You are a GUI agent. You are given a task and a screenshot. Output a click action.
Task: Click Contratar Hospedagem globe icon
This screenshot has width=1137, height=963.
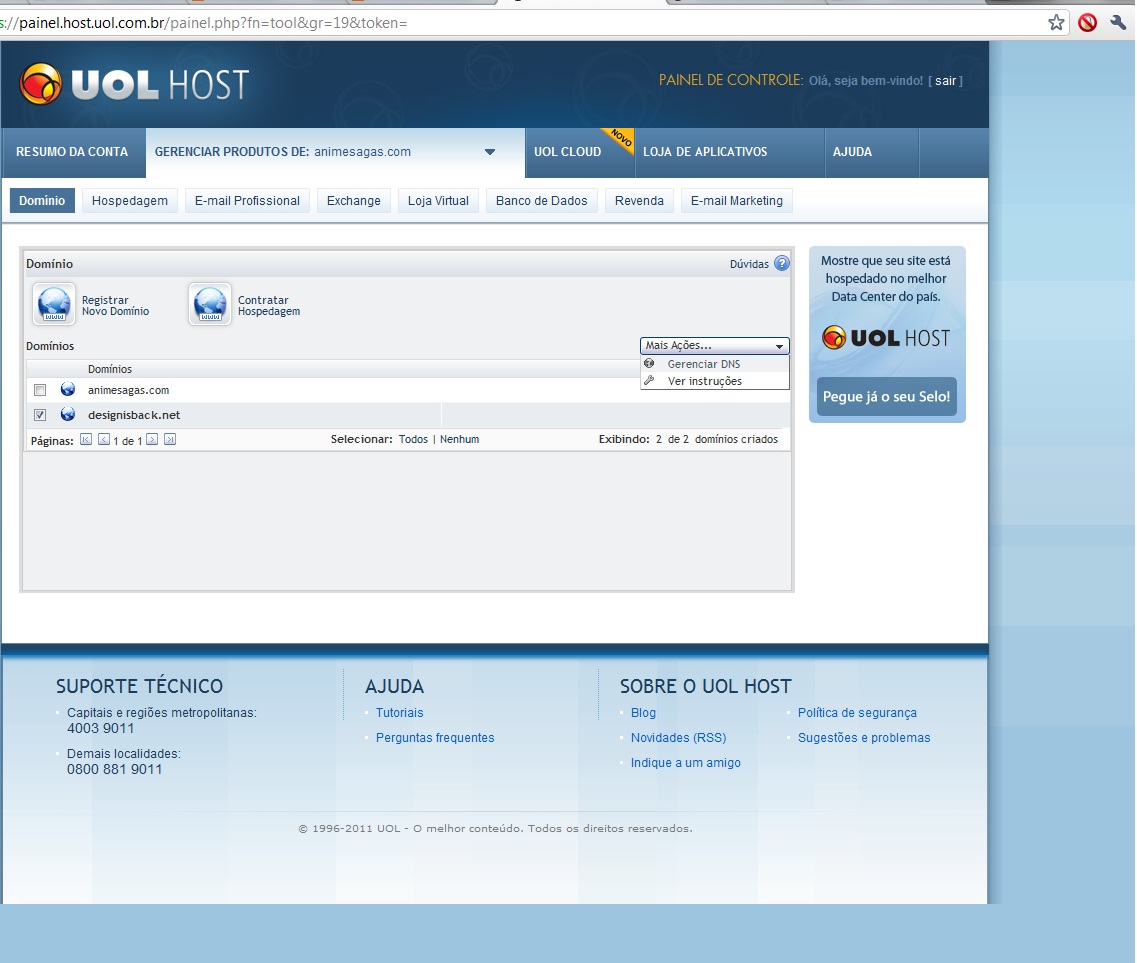coord(210,304)
